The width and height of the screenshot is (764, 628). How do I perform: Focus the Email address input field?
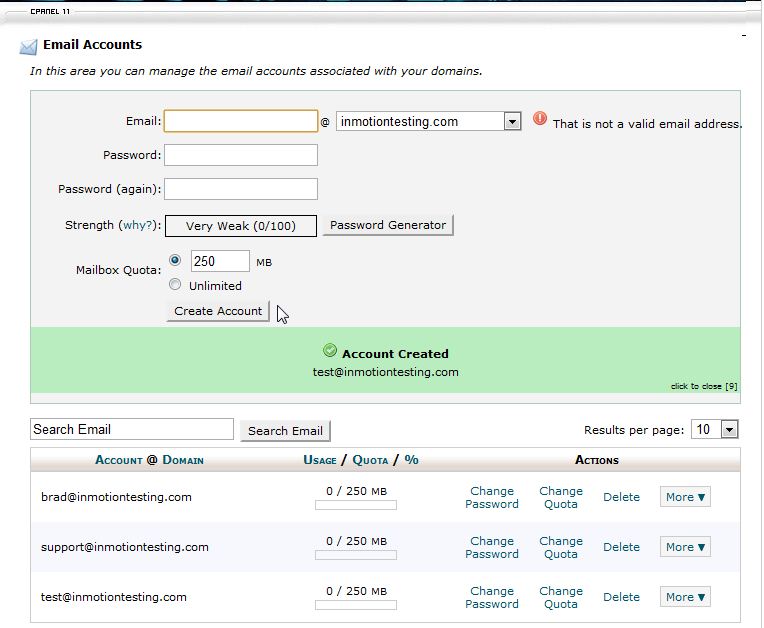tap(241, 122)
